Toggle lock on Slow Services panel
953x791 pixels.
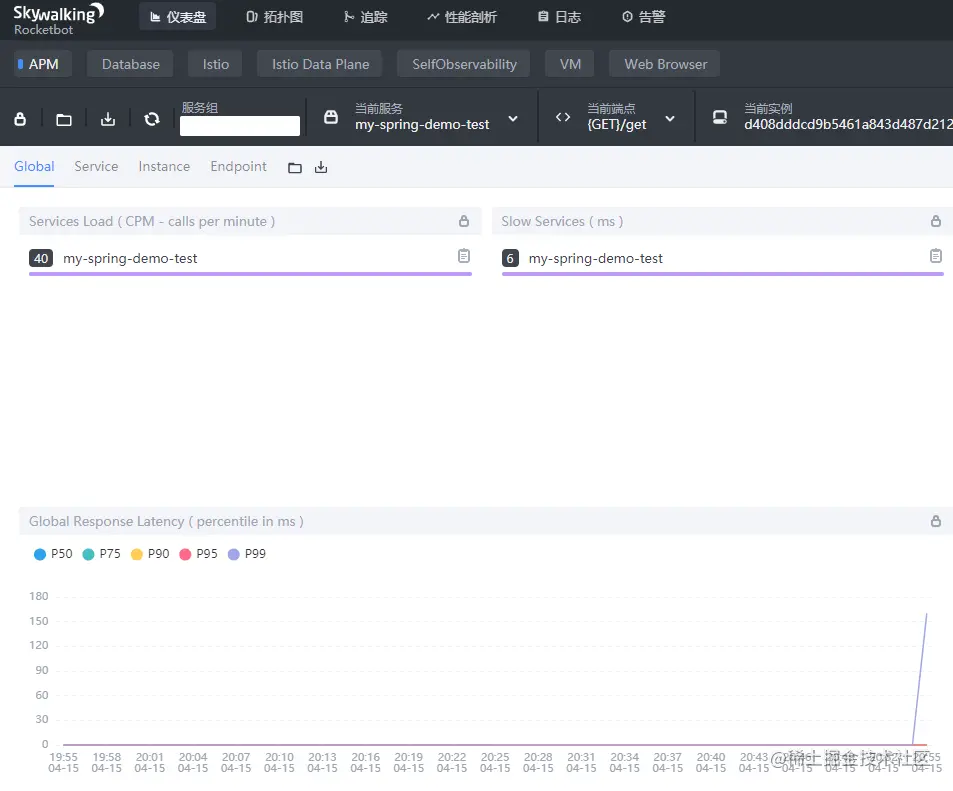(x=935, y=221)
